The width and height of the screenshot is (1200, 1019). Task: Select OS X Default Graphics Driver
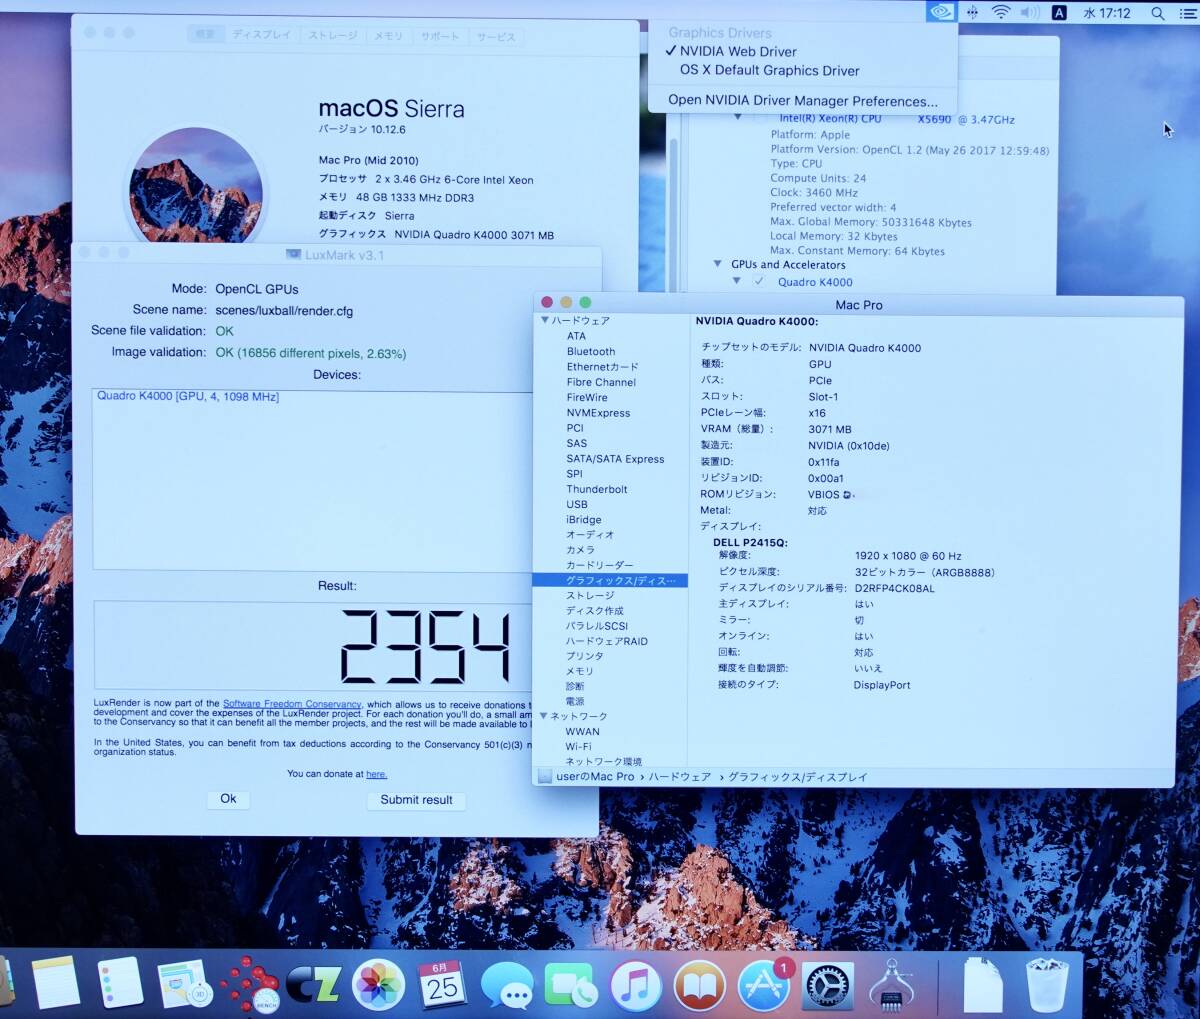769,70
